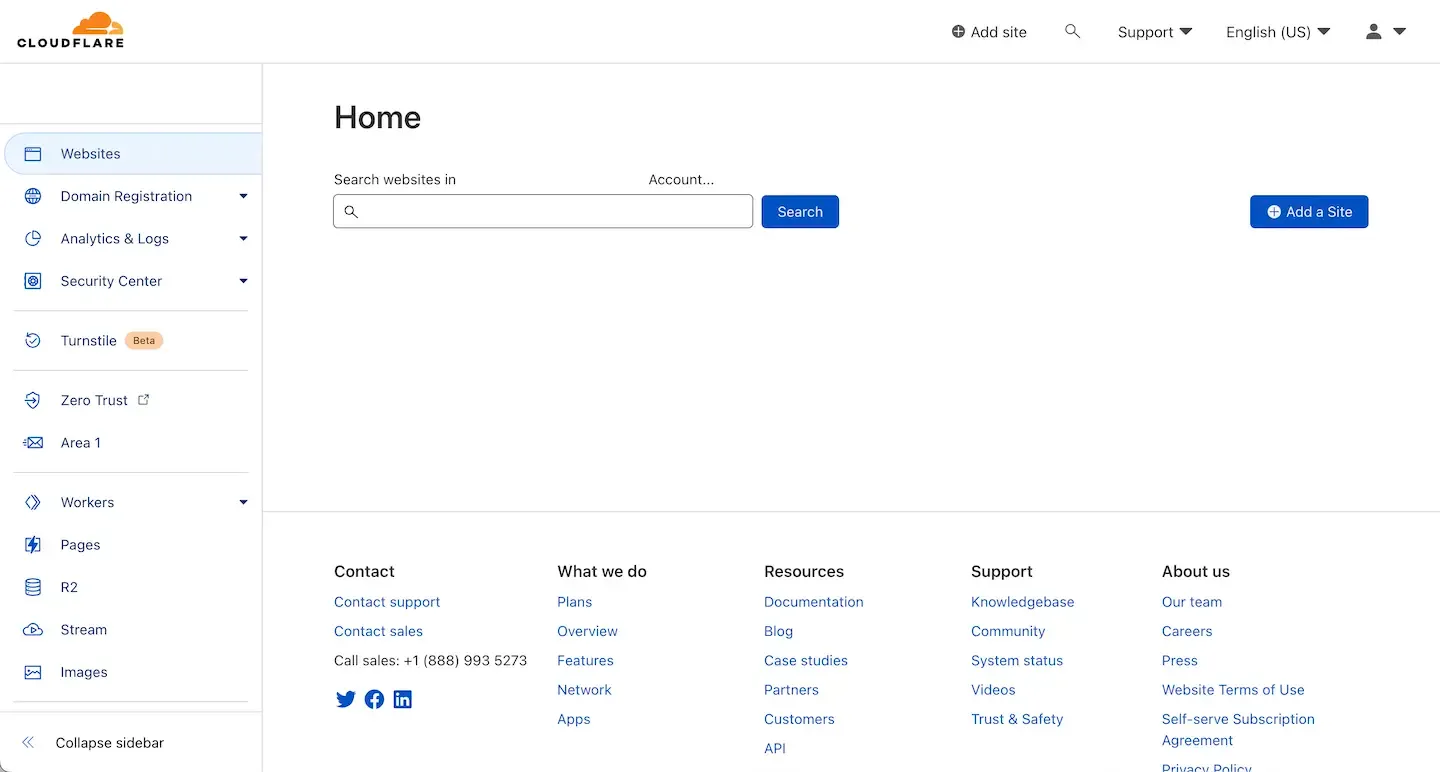Expand the Analytics & Logs submenu arrow
The image size is (1440, 772).
[243, 239]
